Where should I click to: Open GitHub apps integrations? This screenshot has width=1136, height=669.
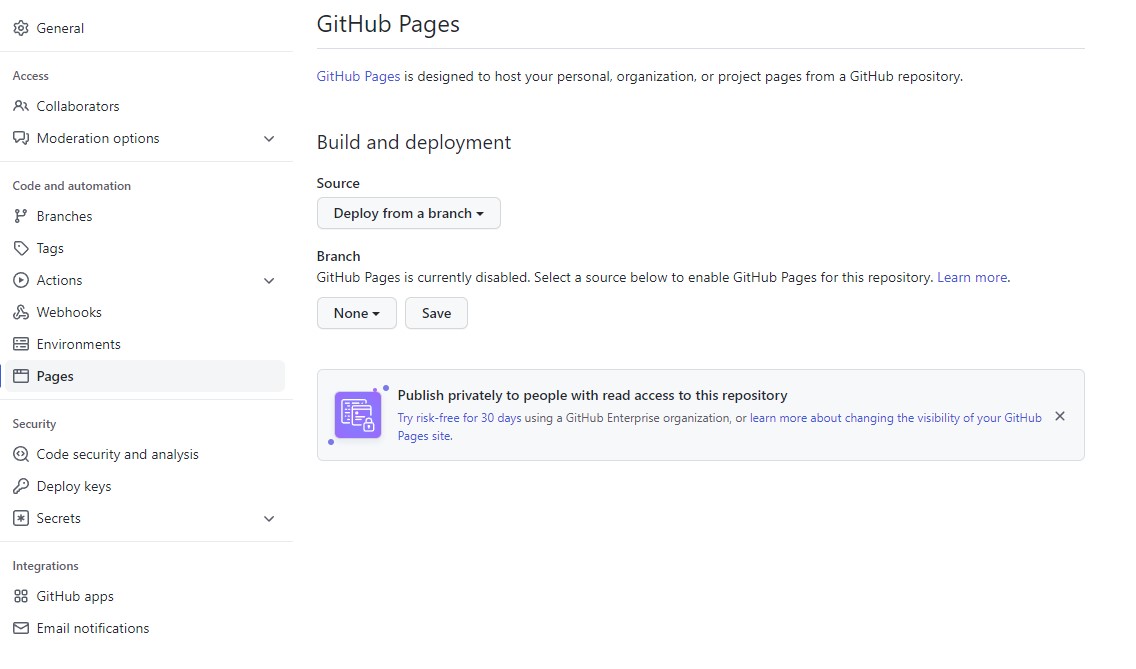coord(145,597)
